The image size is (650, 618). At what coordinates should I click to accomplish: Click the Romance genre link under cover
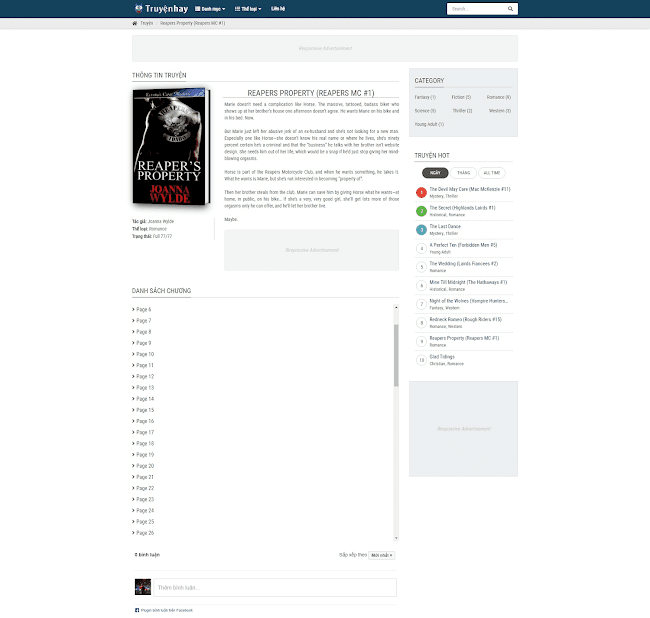click(x=158, y=229)
